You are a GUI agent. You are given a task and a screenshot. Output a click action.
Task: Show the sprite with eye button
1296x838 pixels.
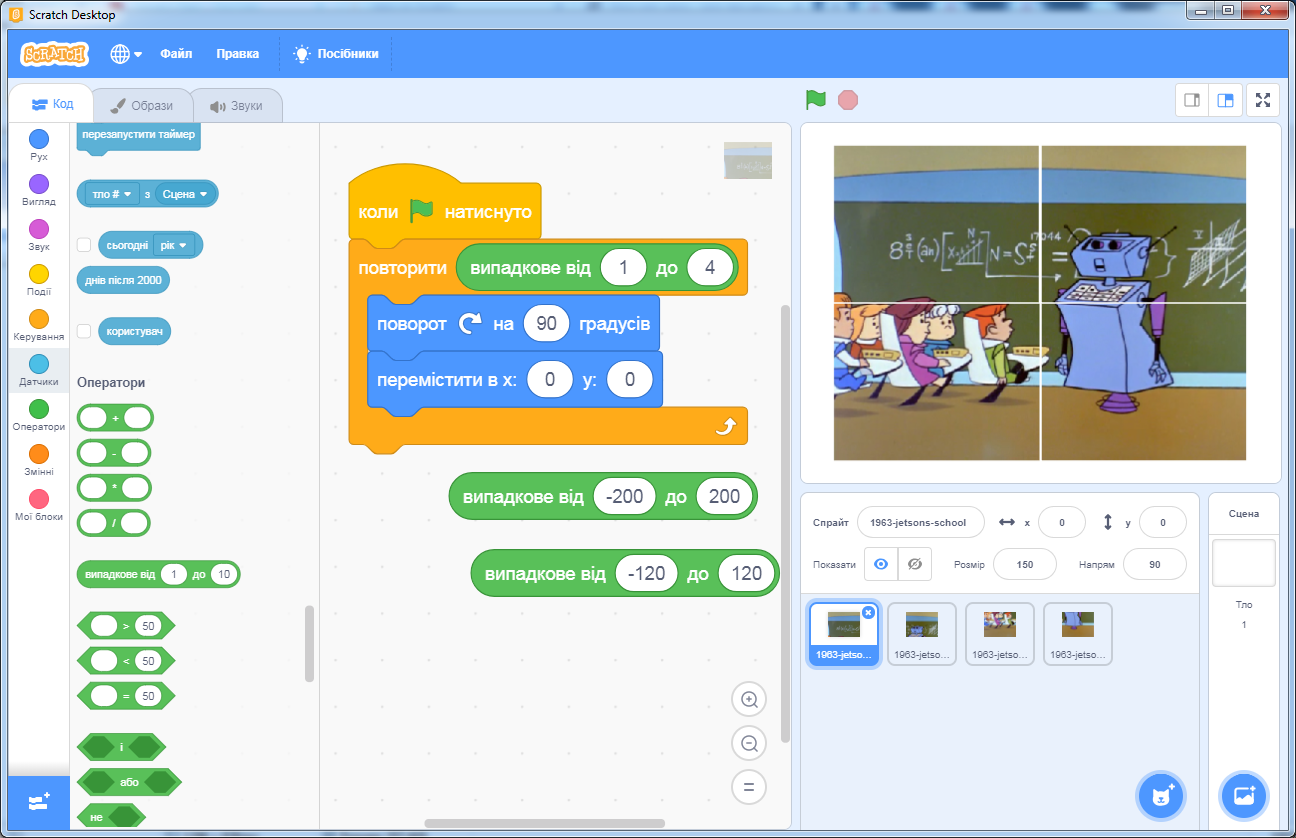tap(880, 564)
